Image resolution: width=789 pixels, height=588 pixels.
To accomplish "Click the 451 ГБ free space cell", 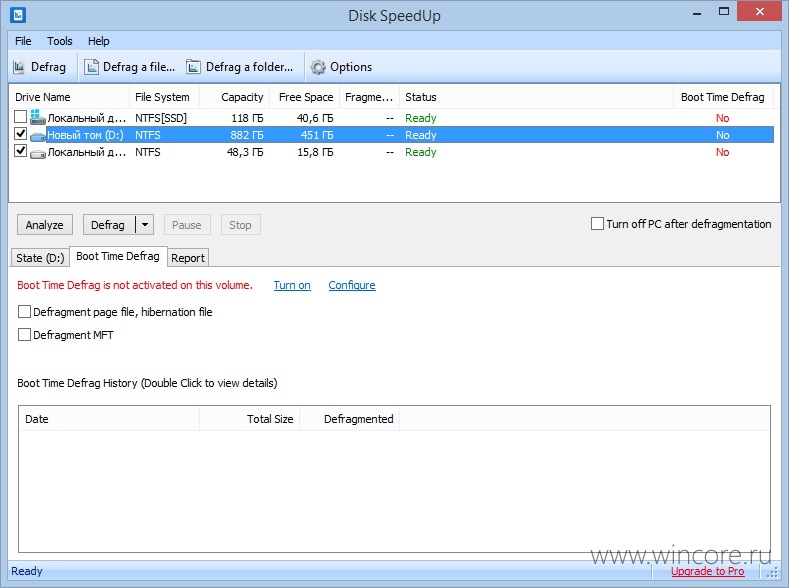I will [317, 135].
